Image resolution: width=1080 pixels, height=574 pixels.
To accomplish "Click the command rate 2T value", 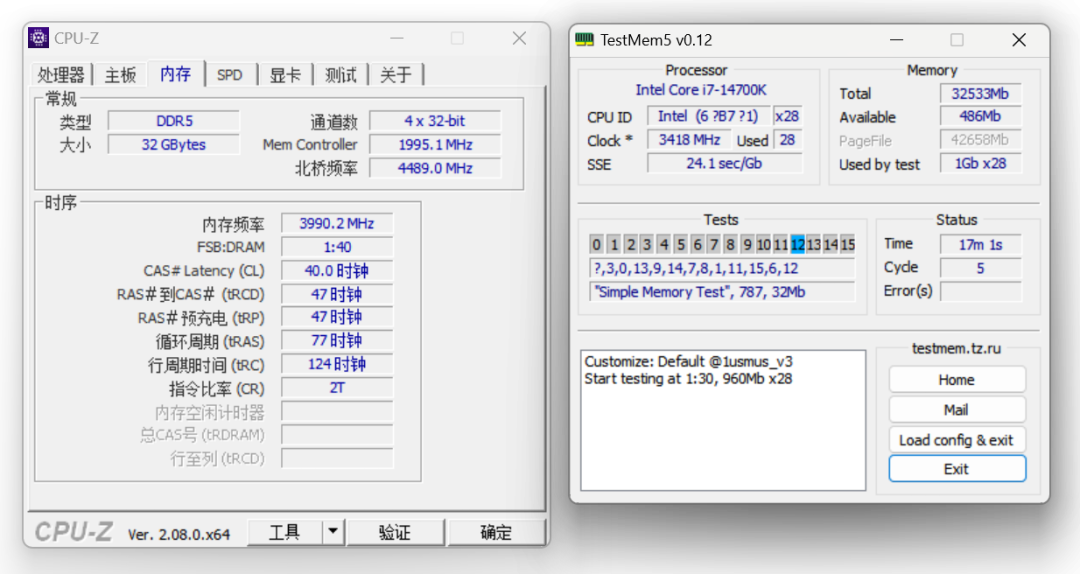I will pos(337,388).
